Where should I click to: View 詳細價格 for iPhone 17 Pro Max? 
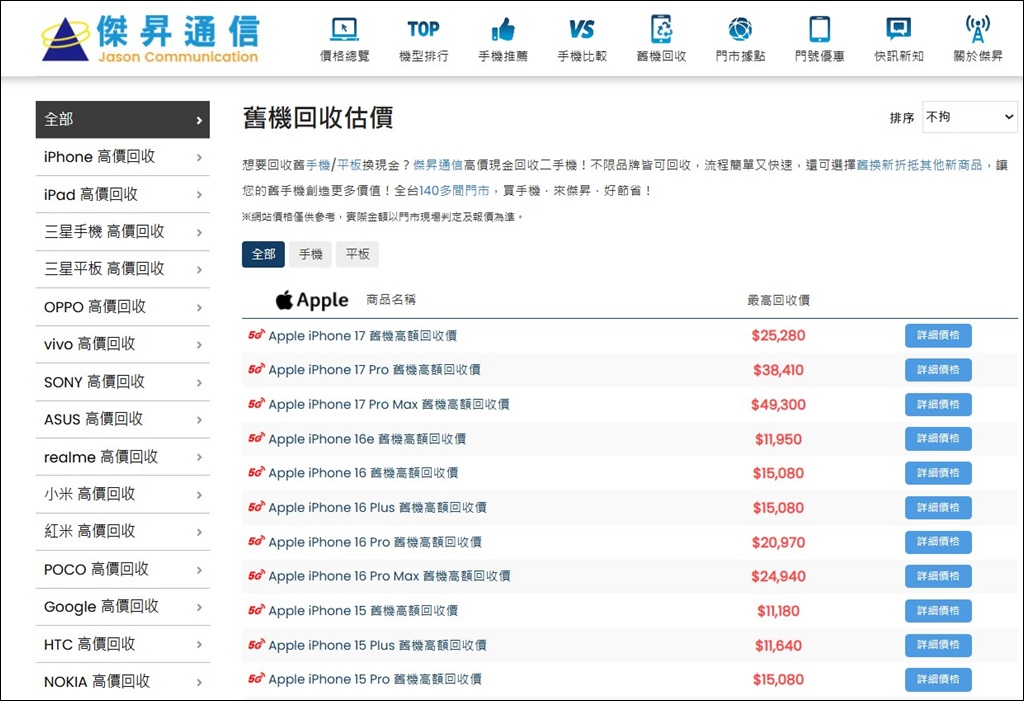click(937, 404)
